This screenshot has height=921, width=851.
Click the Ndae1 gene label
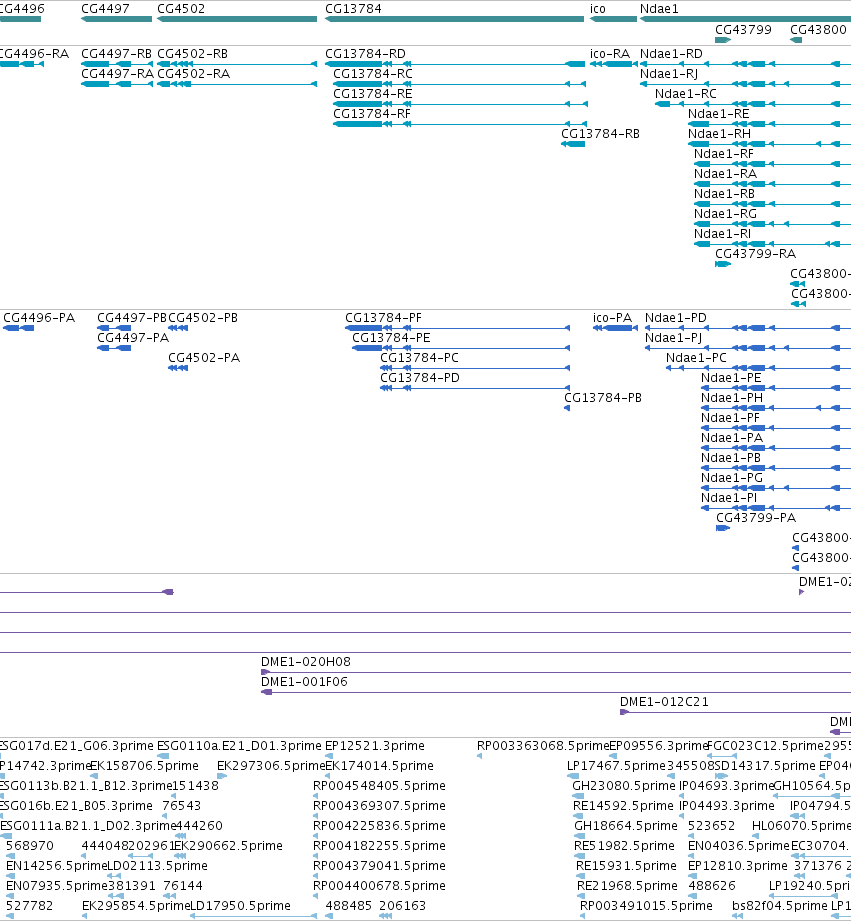pyautogui.click(x=659, y=9)
